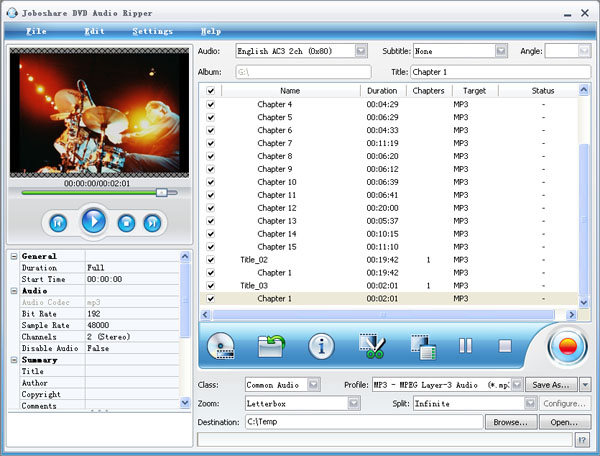Close the Joboshare window

pyautogui.click(x=585, y=13)
